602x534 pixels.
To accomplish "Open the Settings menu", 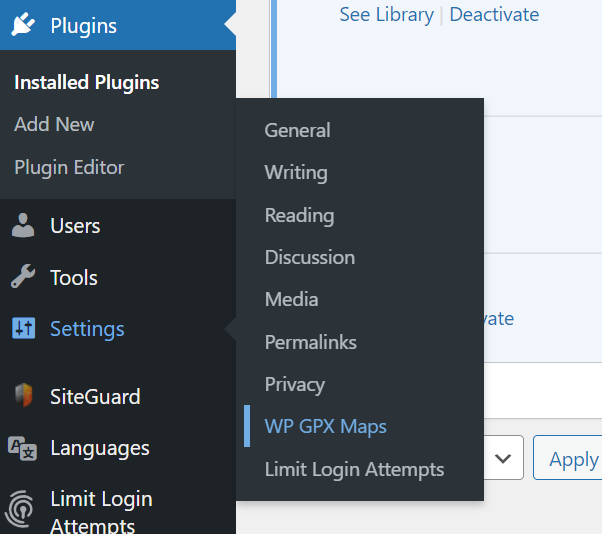I will coord(87,329).
